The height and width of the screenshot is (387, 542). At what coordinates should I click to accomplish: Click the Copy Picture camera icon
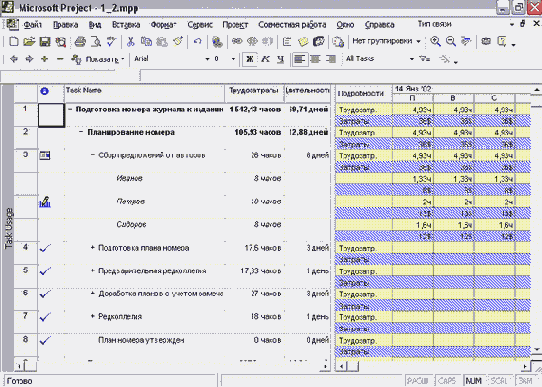486,42
